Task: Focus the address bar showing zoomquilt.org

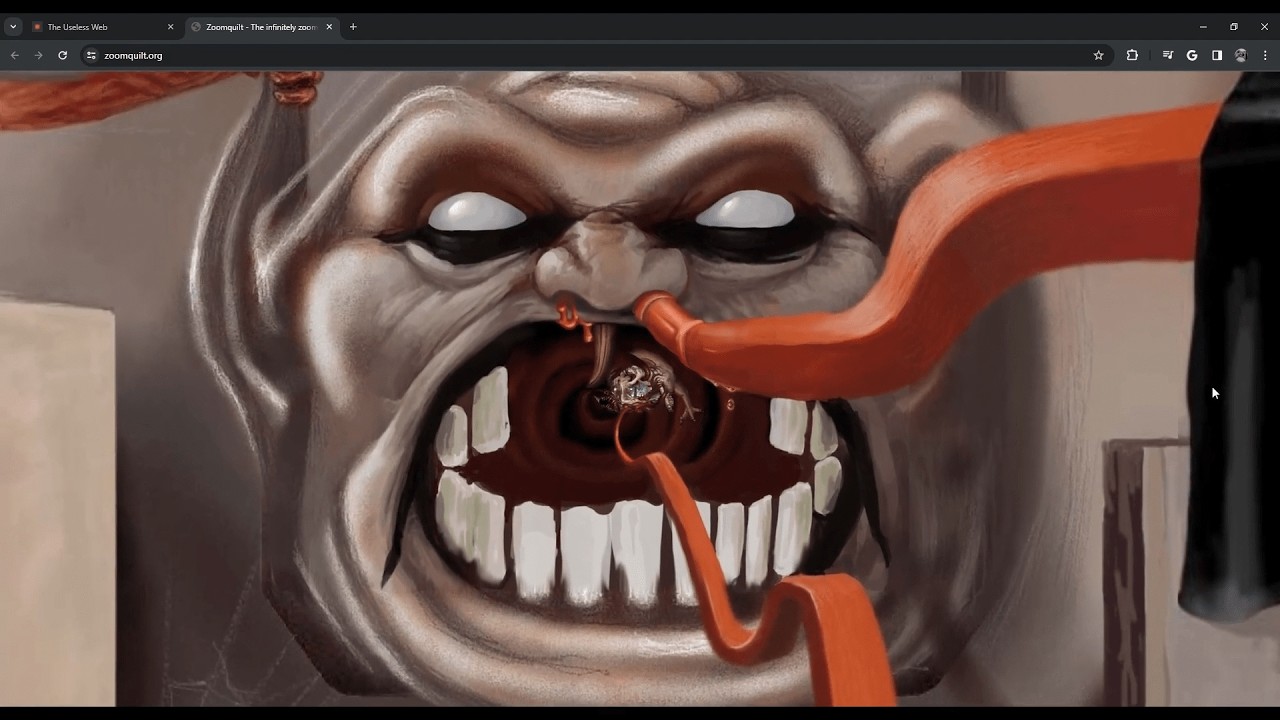Action: pos(596,55)
